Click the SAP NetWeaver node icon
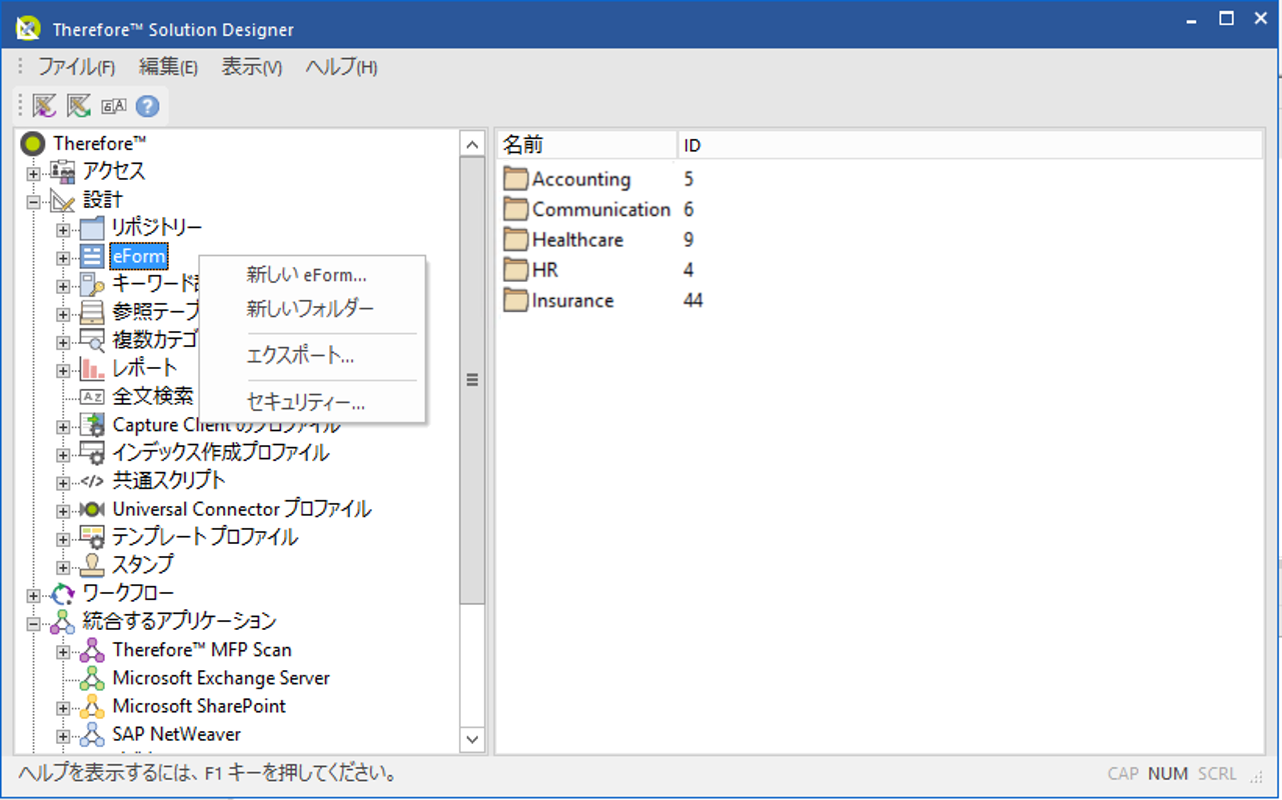 coord(92,734)
